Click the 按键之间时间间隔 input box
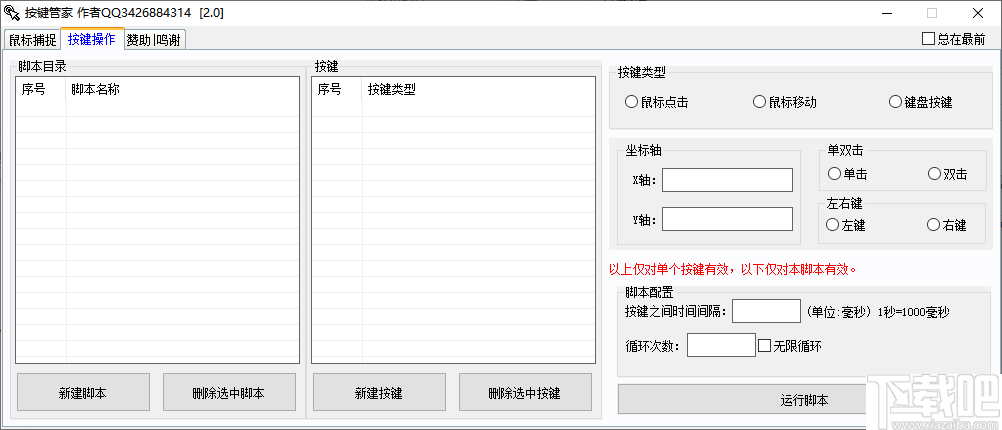Viewport: 1002px width, 430px height. 766,311
